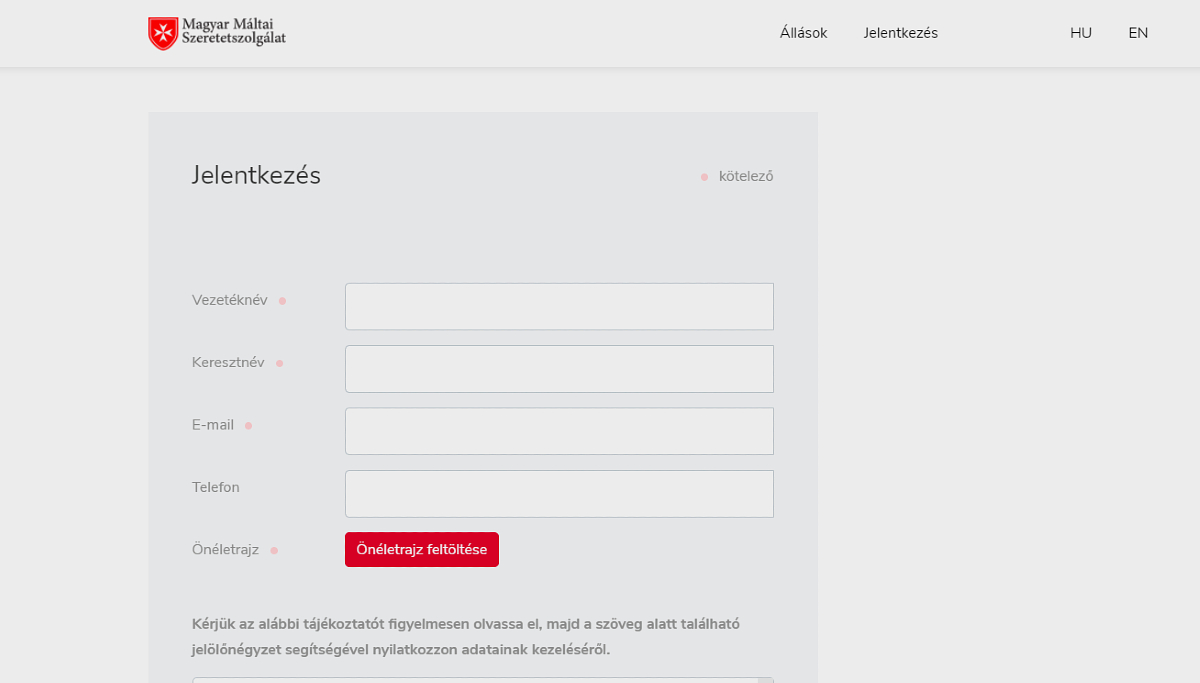Click into the Keresztnév text field
The height and width of the screenshot is (683, 1200).
click(559, 369)
